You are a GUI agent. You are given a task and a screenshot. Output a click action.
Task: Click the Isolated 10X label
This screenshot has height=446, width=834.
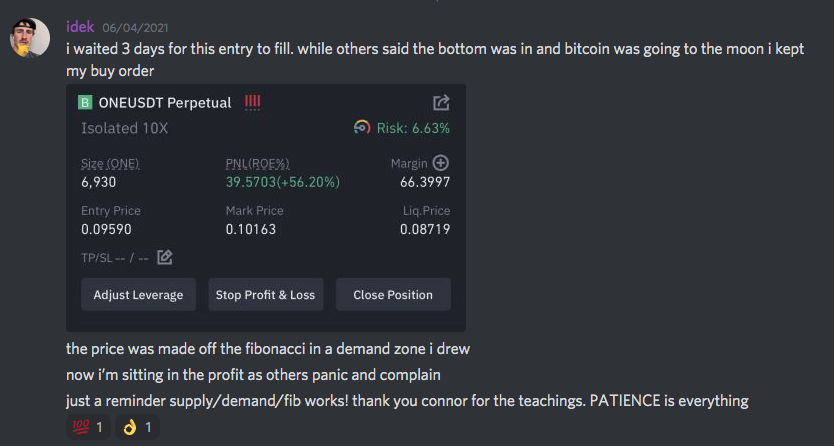125,128
